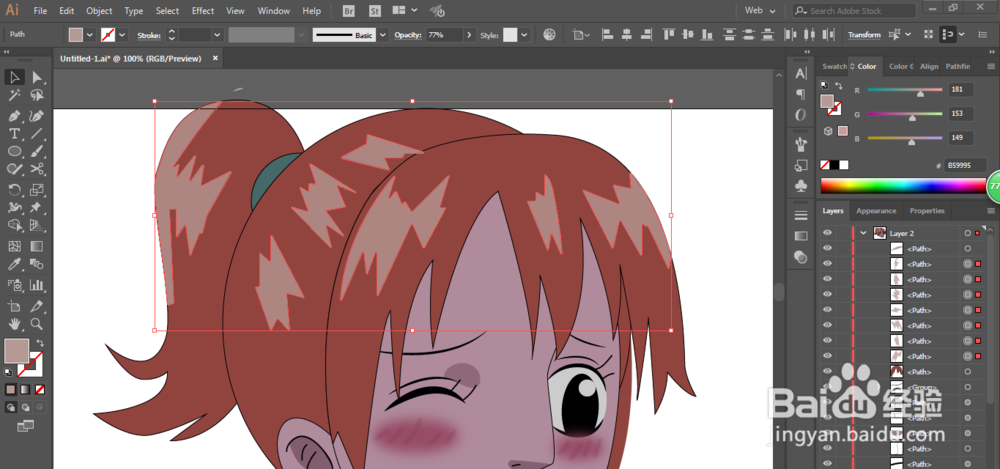Open the Paragraph panel from dock
The height and width of the screenshot is (469, 1000).
(x=801, y=94)
